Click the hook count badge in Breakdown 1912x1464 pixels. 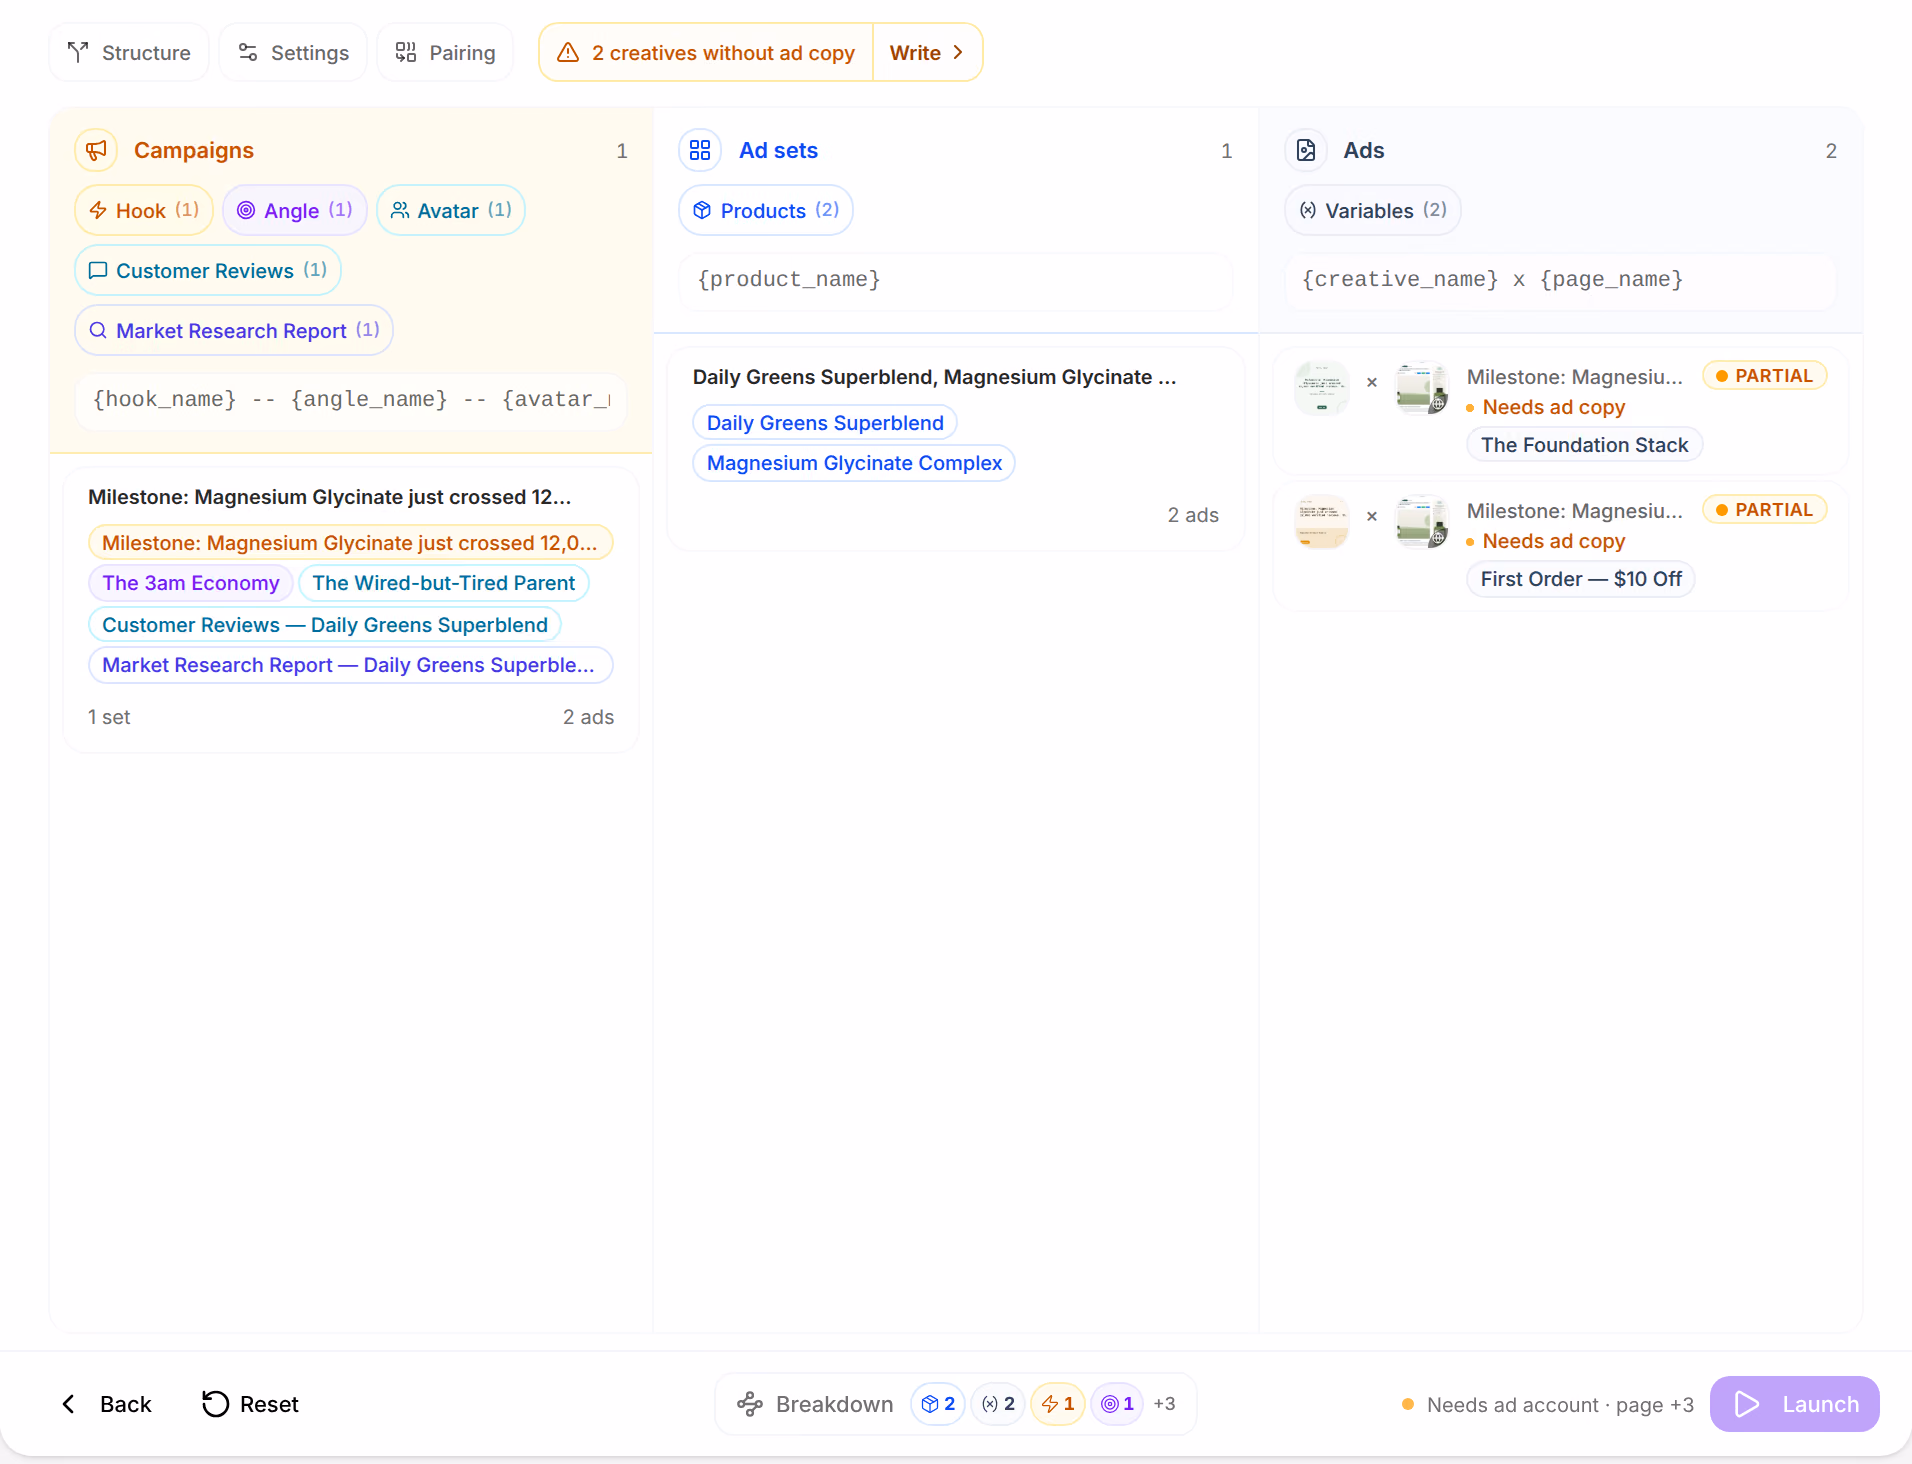point(1058,1404)
